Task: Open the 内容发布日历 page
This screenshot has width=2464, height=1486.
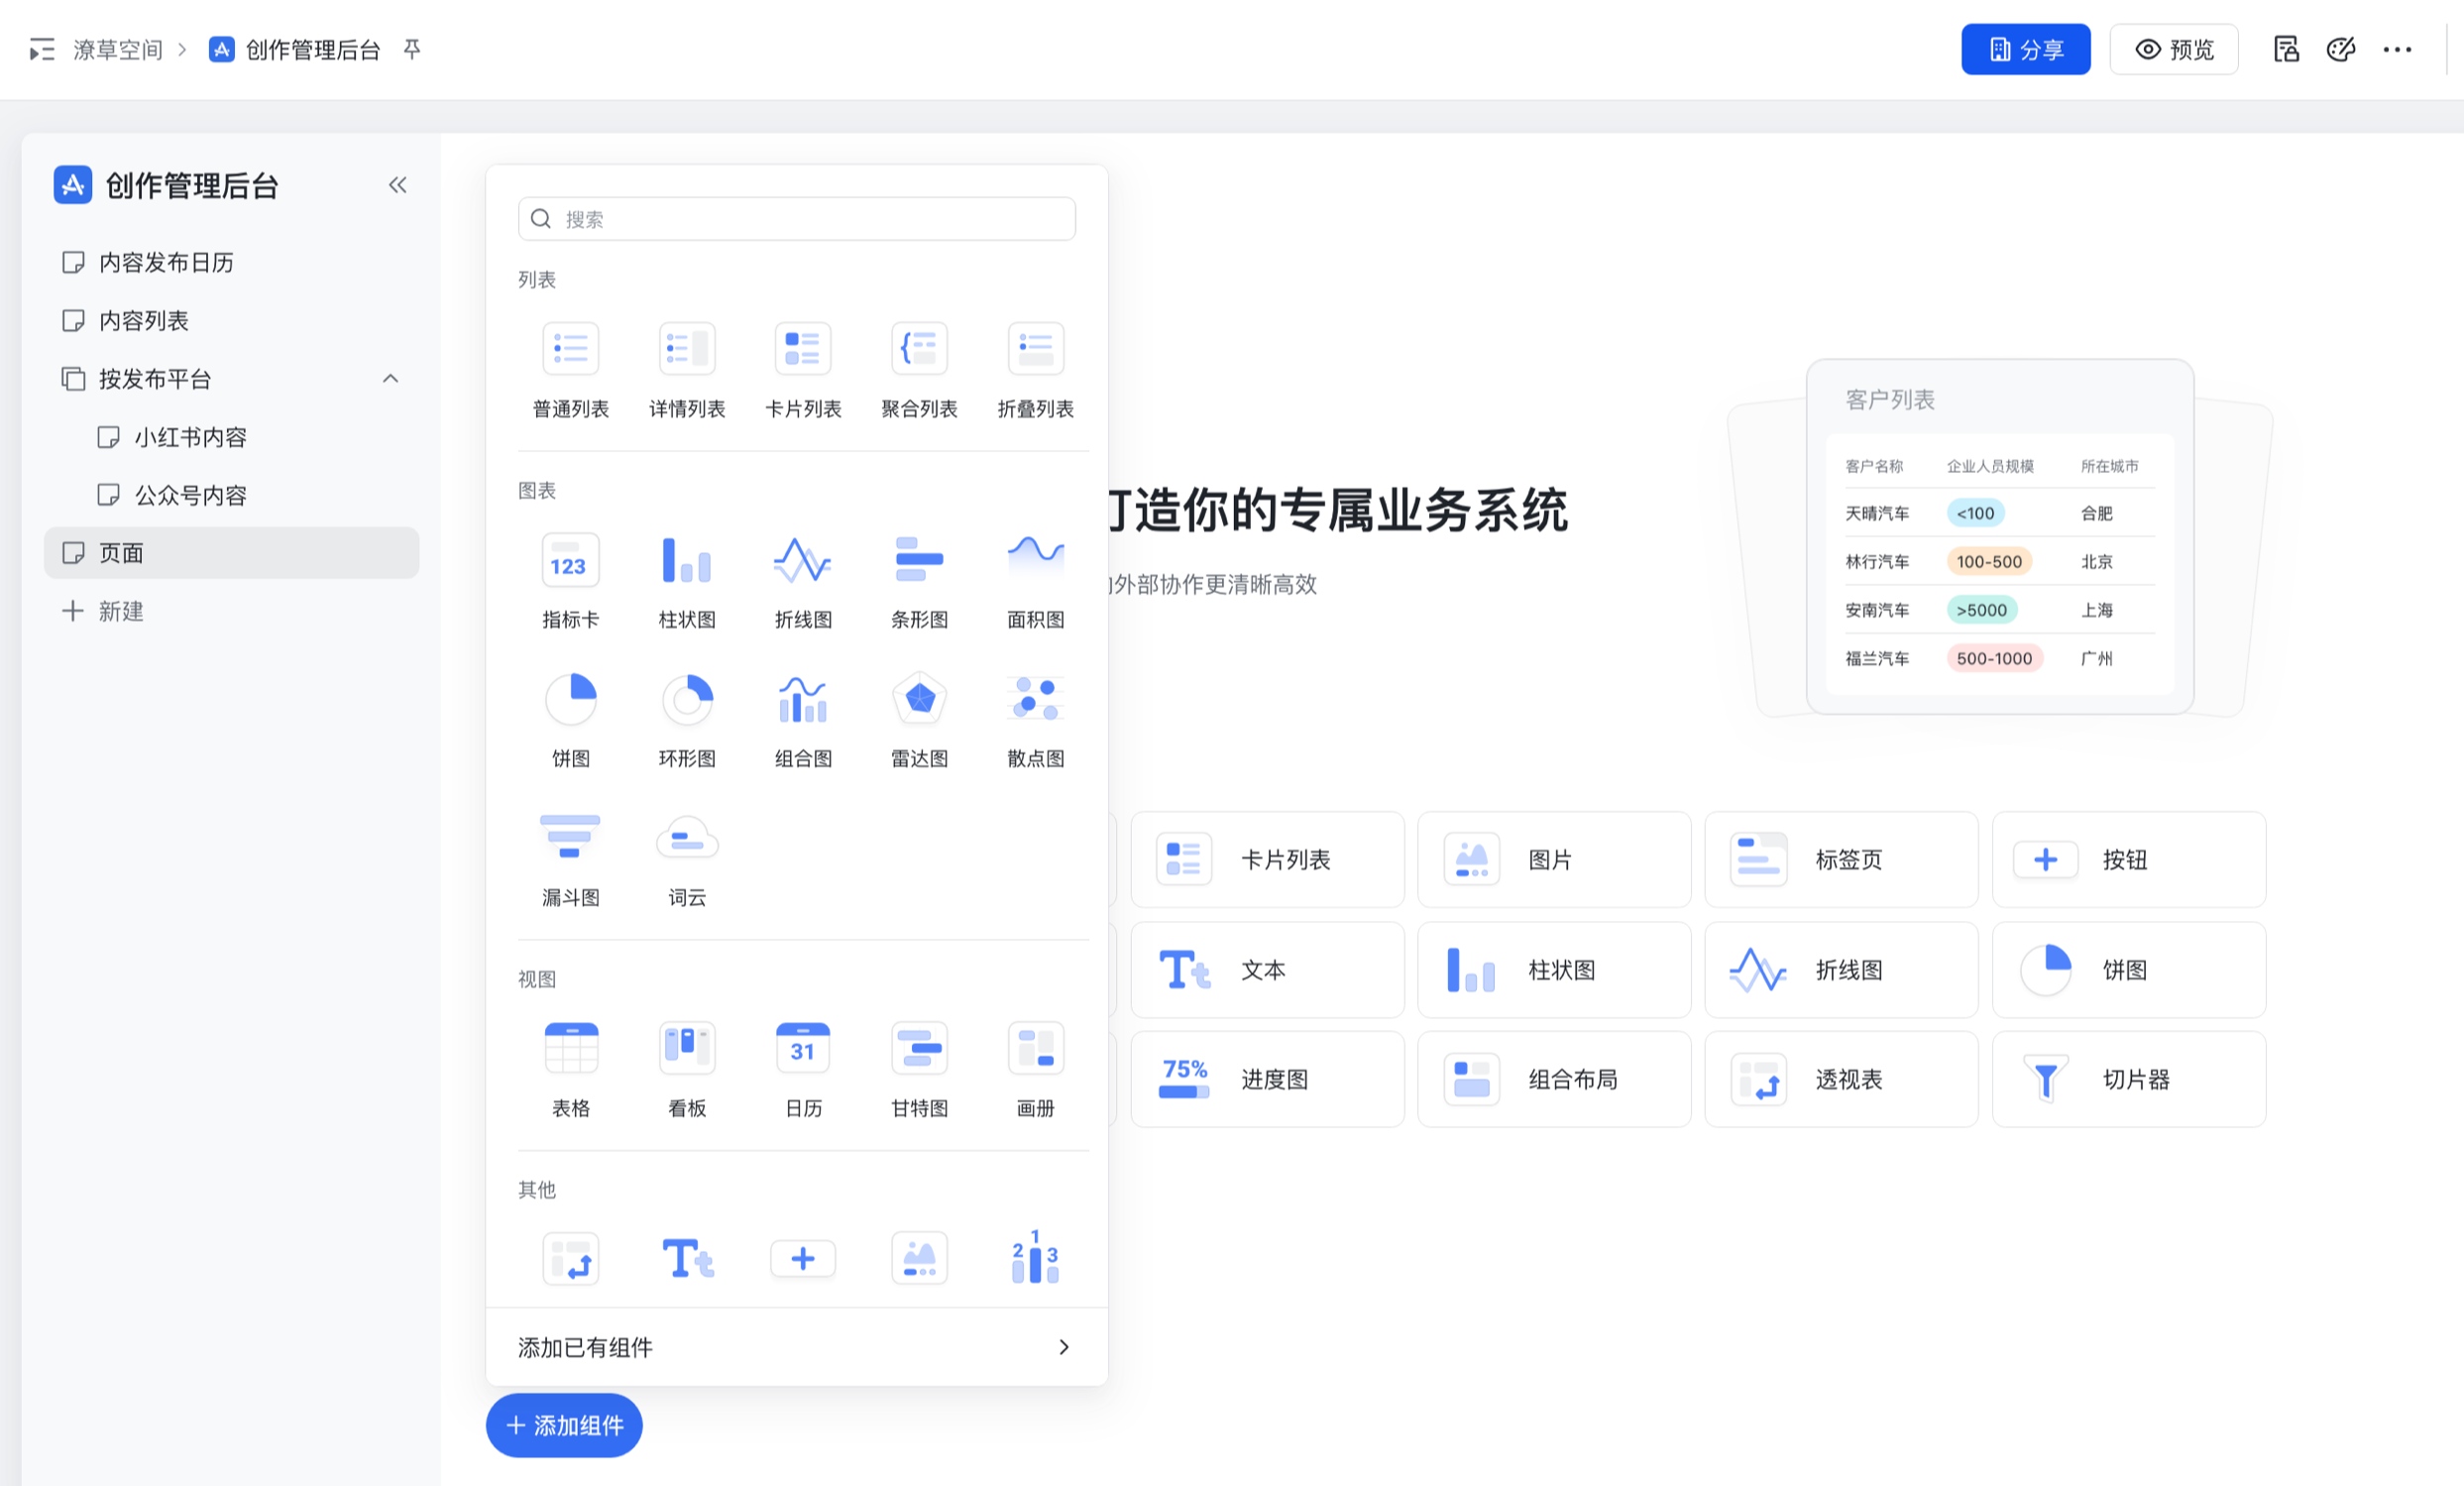Action: (x=166, y=263)
